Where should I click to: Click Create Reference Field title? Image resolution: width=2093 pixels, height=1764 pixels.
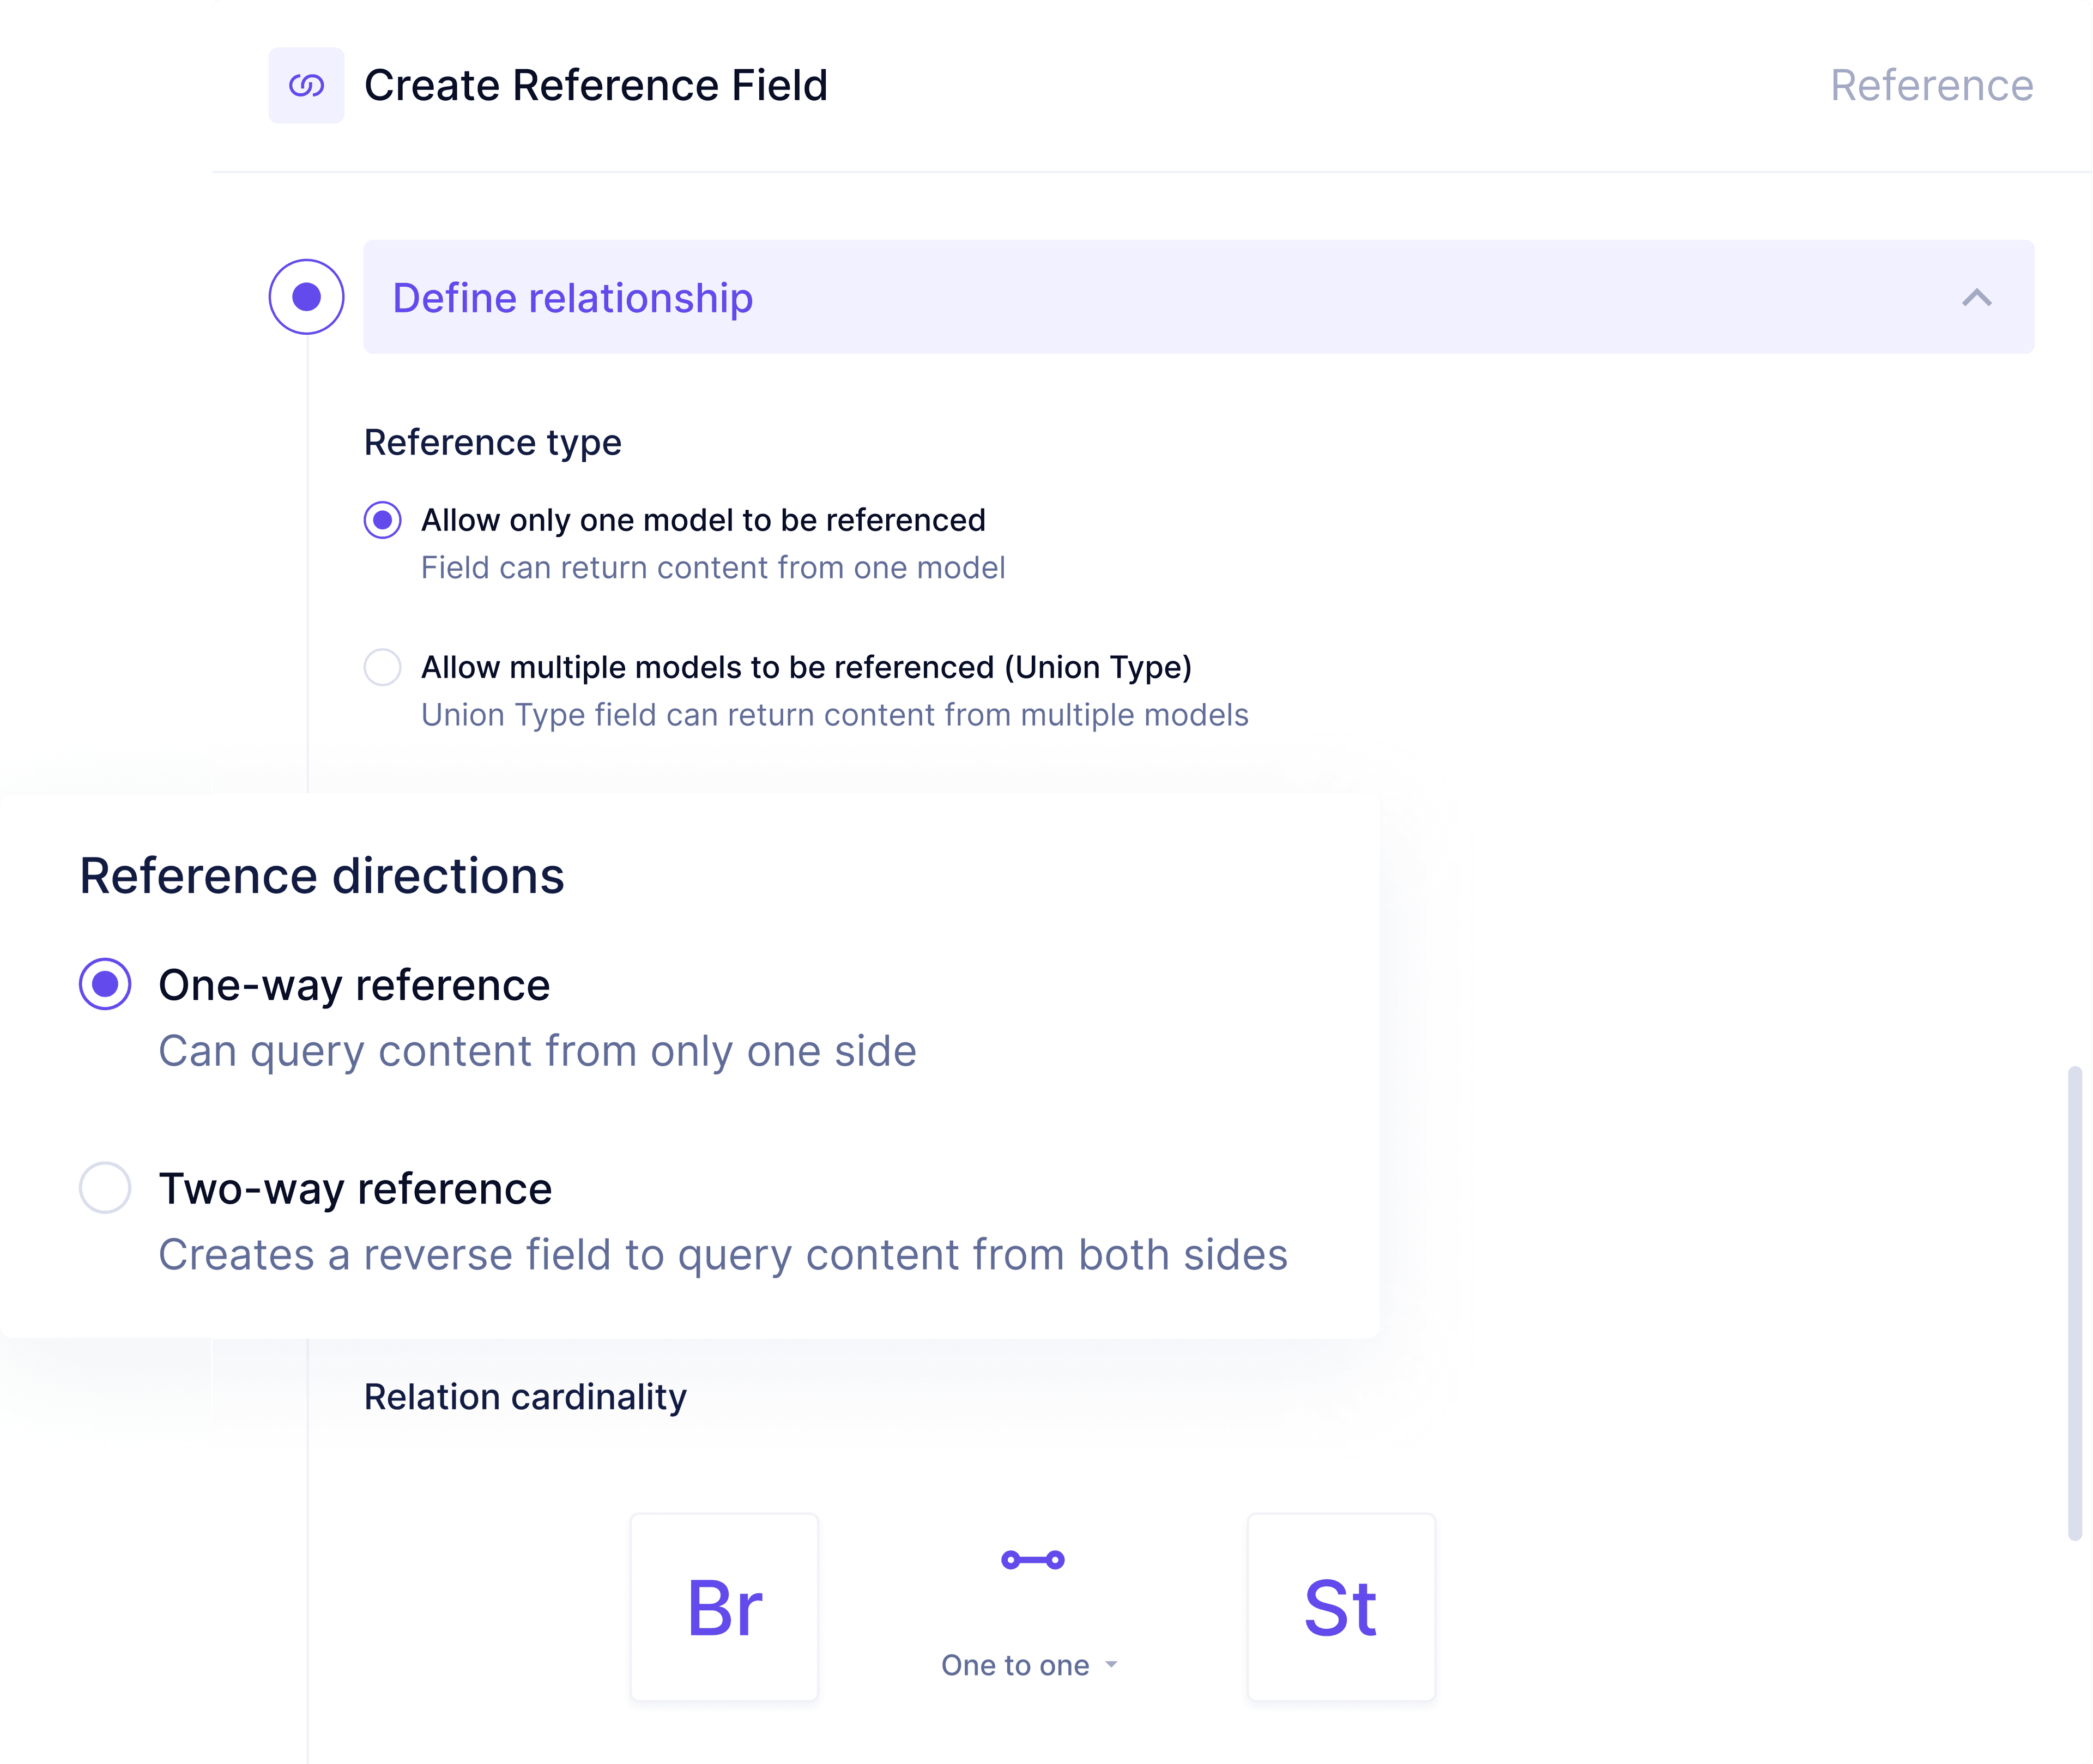tap(596, 86)
